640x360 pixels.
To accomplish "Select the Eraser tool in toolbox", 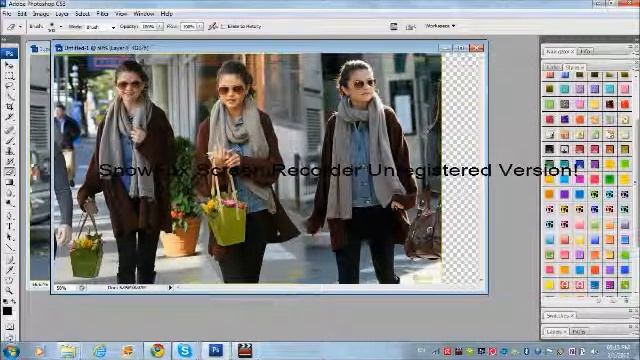I will click(9, 172).
